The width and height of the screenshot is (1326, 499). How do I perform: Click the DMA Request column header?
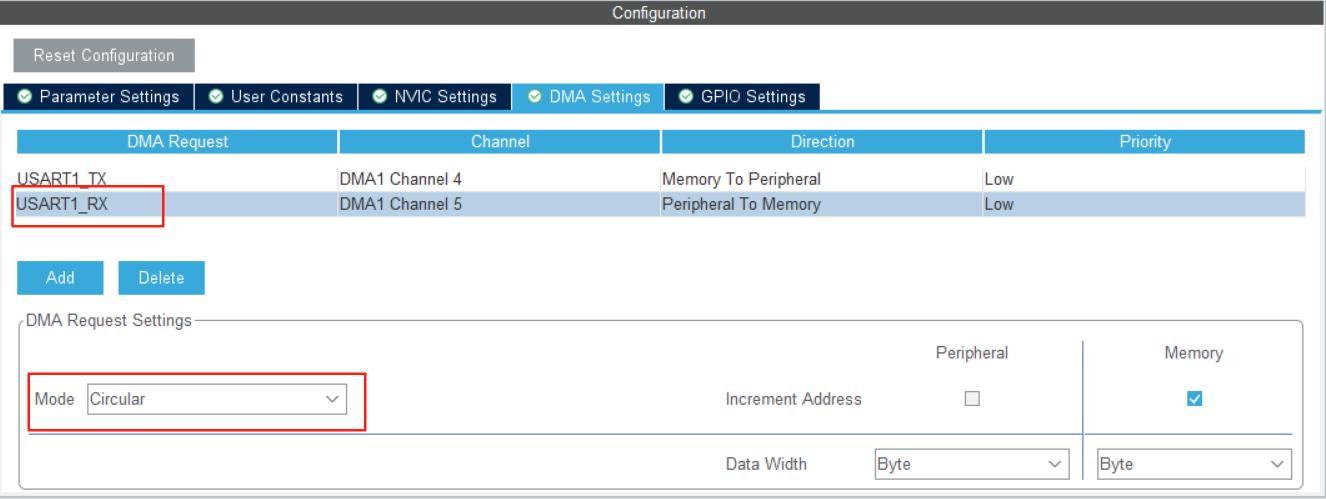tap(177, 141)
